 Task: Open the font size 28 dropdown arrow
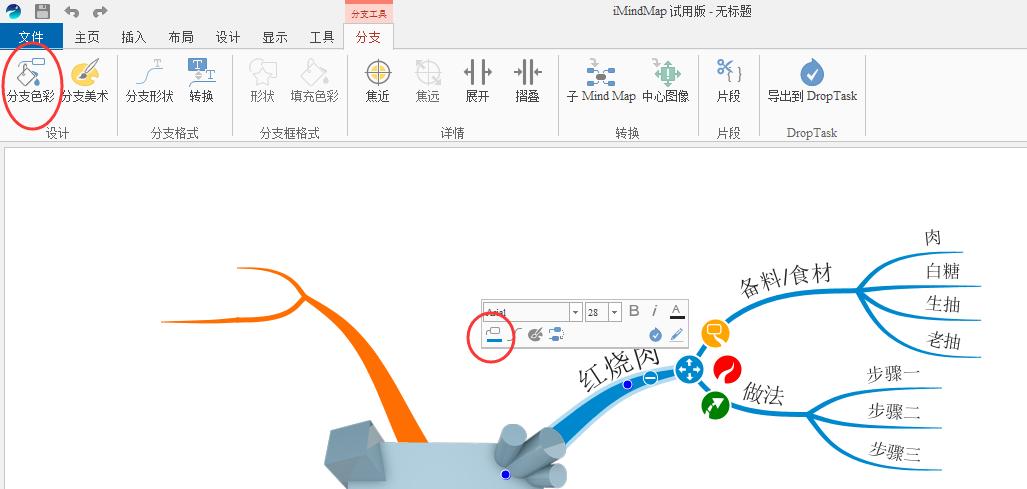614,312
